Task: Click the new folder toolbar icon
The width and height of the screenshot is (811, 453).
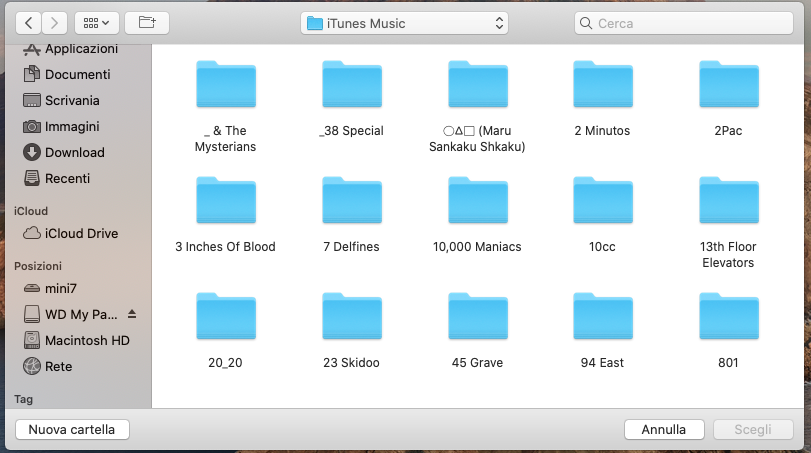Action: pyautogui.click(x=147, y=23)
